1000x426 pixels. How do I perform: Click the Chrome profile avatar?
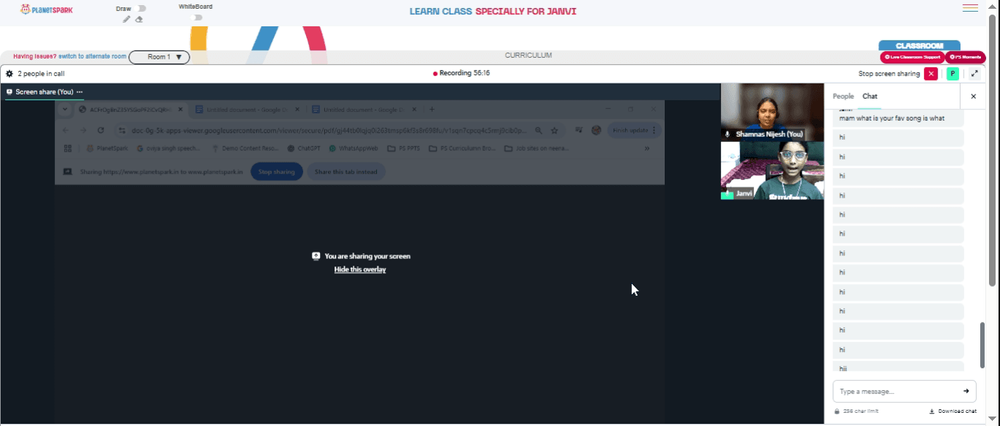click(x=596, y=130)
